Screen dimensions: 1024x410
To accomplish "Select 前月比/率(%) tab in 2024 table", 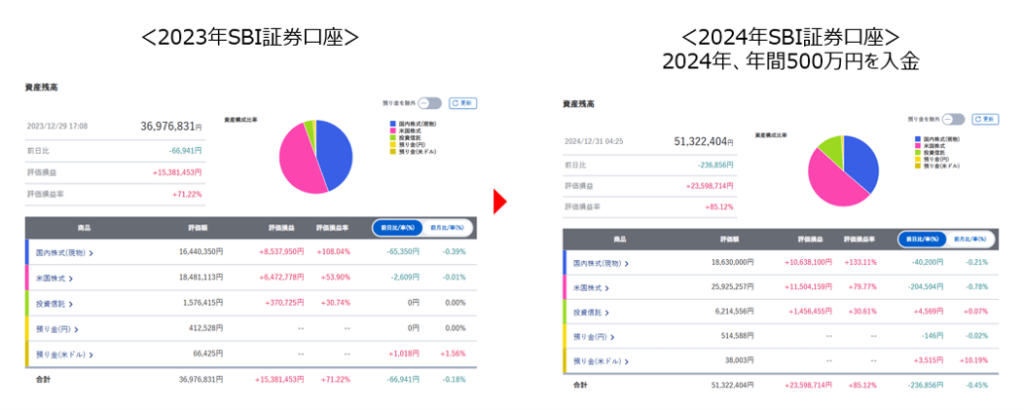I will 970,239.
